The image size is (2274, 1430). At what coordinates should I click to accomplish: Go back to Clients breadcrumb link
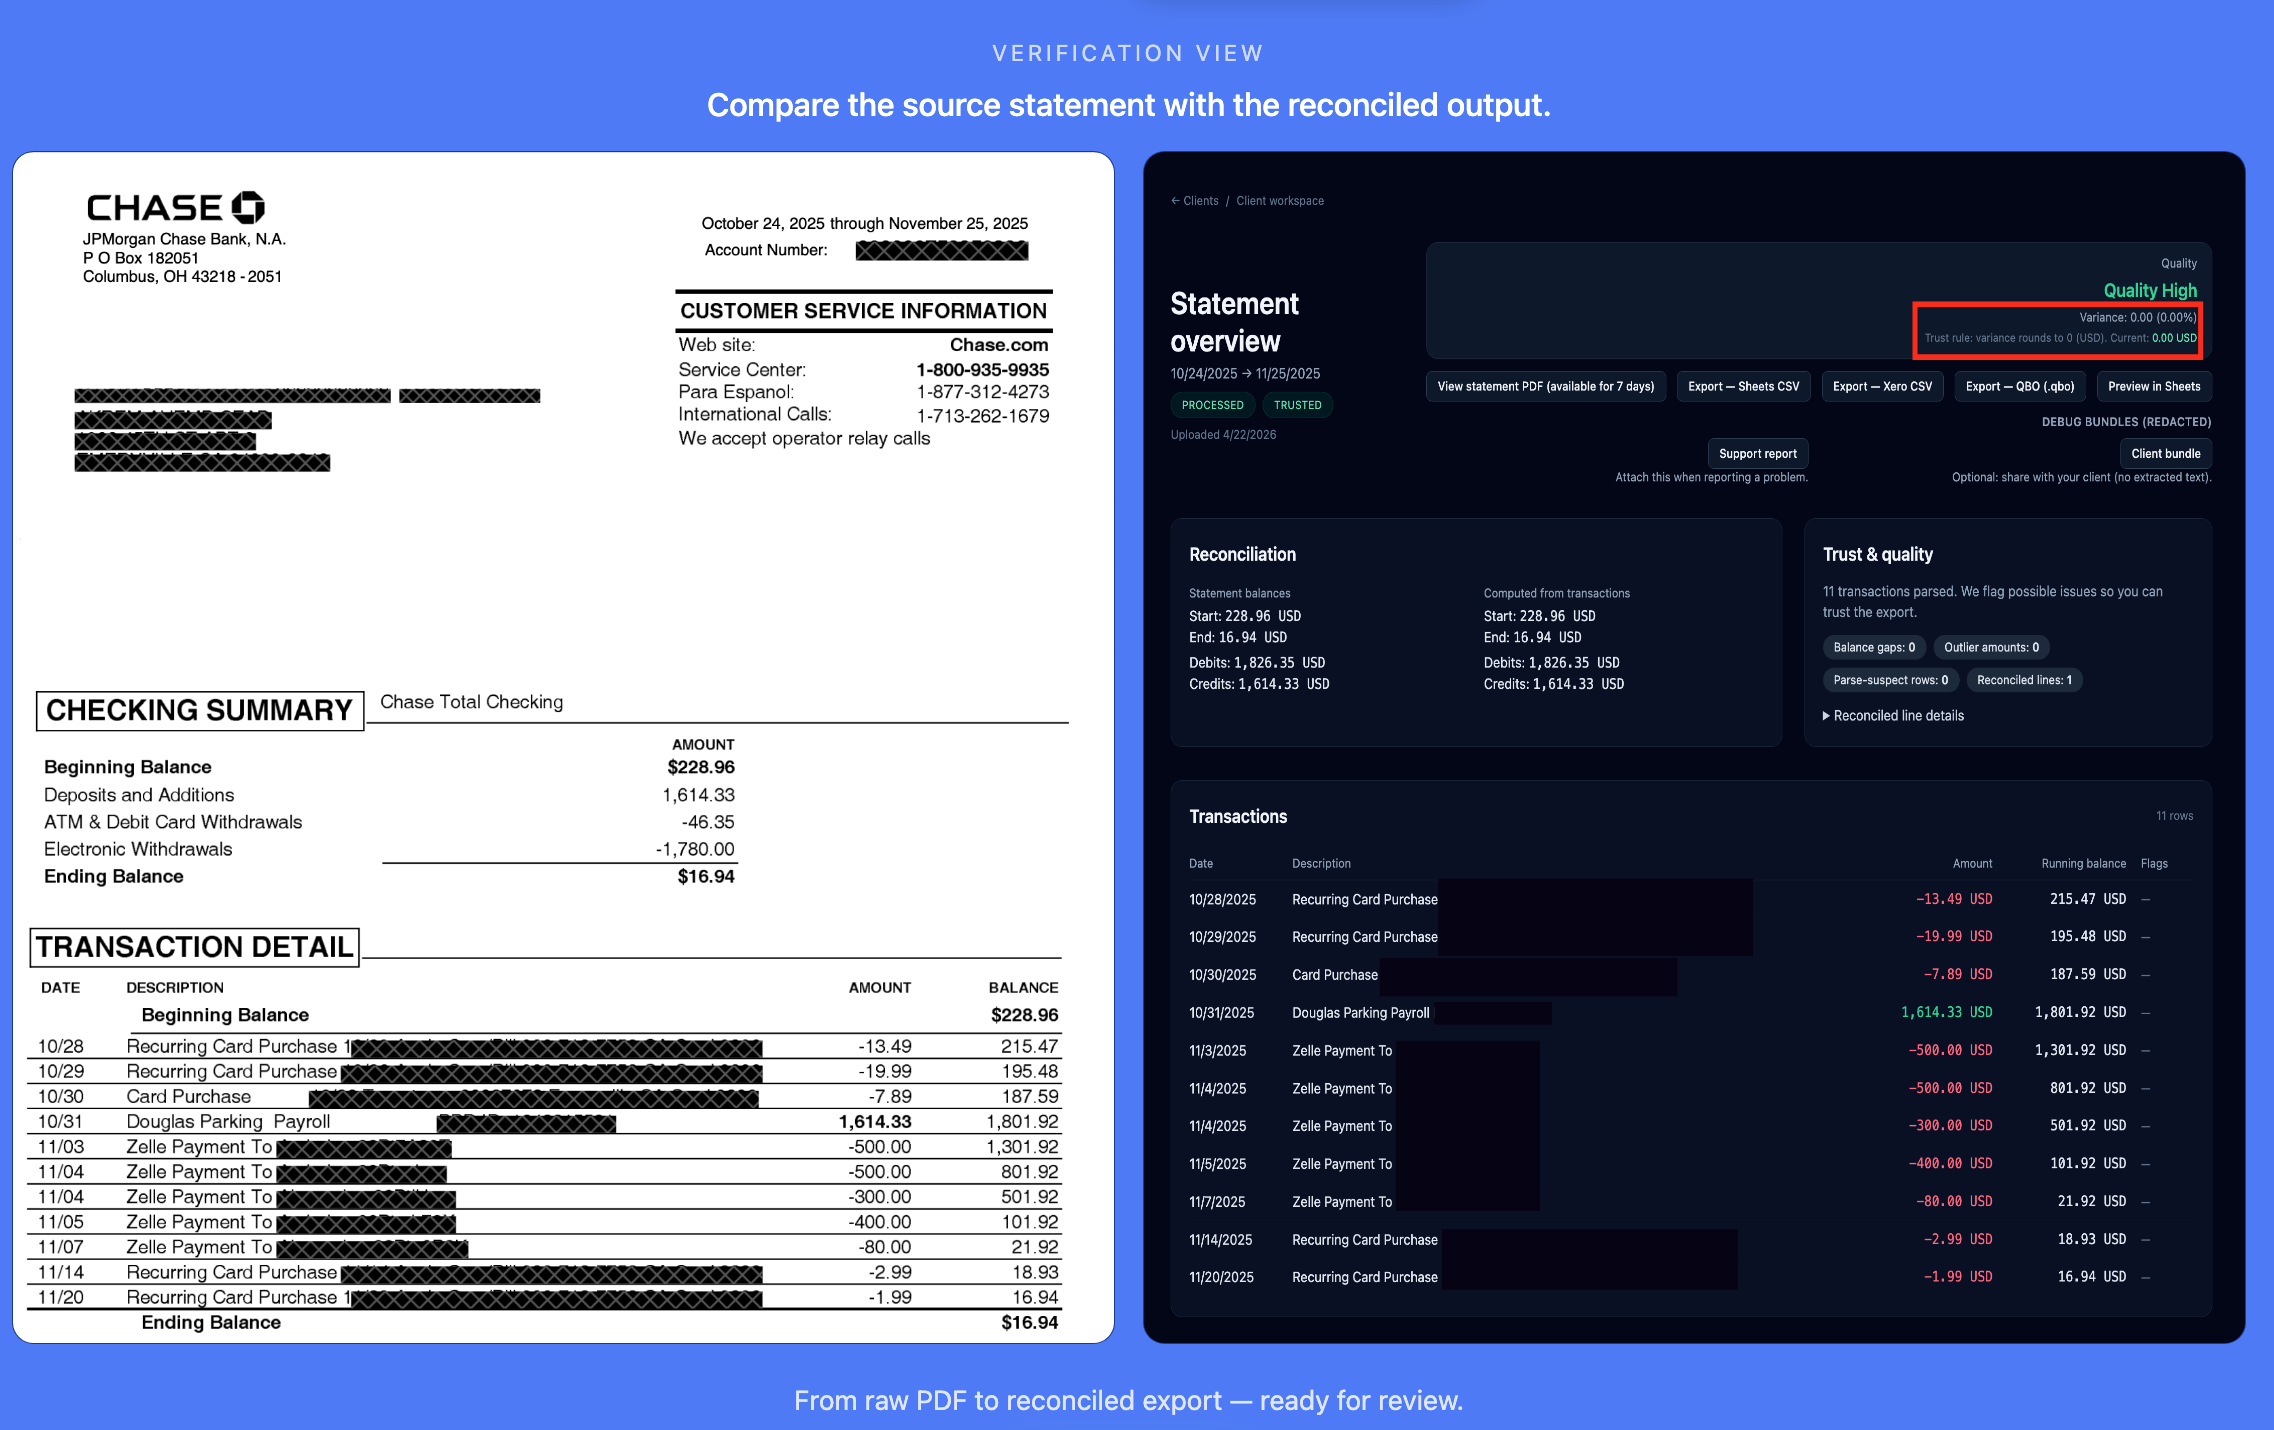coord(1195,201)
